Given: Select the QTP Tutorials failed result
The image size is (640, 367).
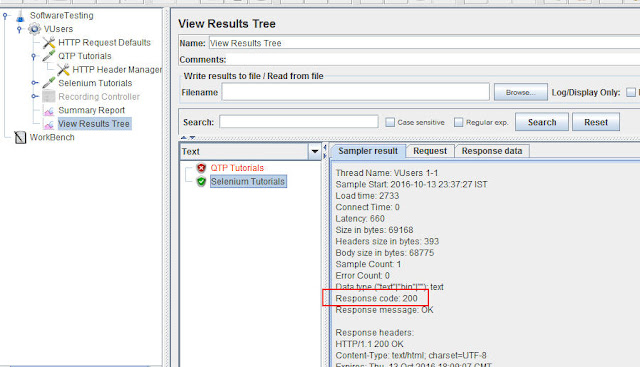Looking at the screenshot, I should pos(237,168).
